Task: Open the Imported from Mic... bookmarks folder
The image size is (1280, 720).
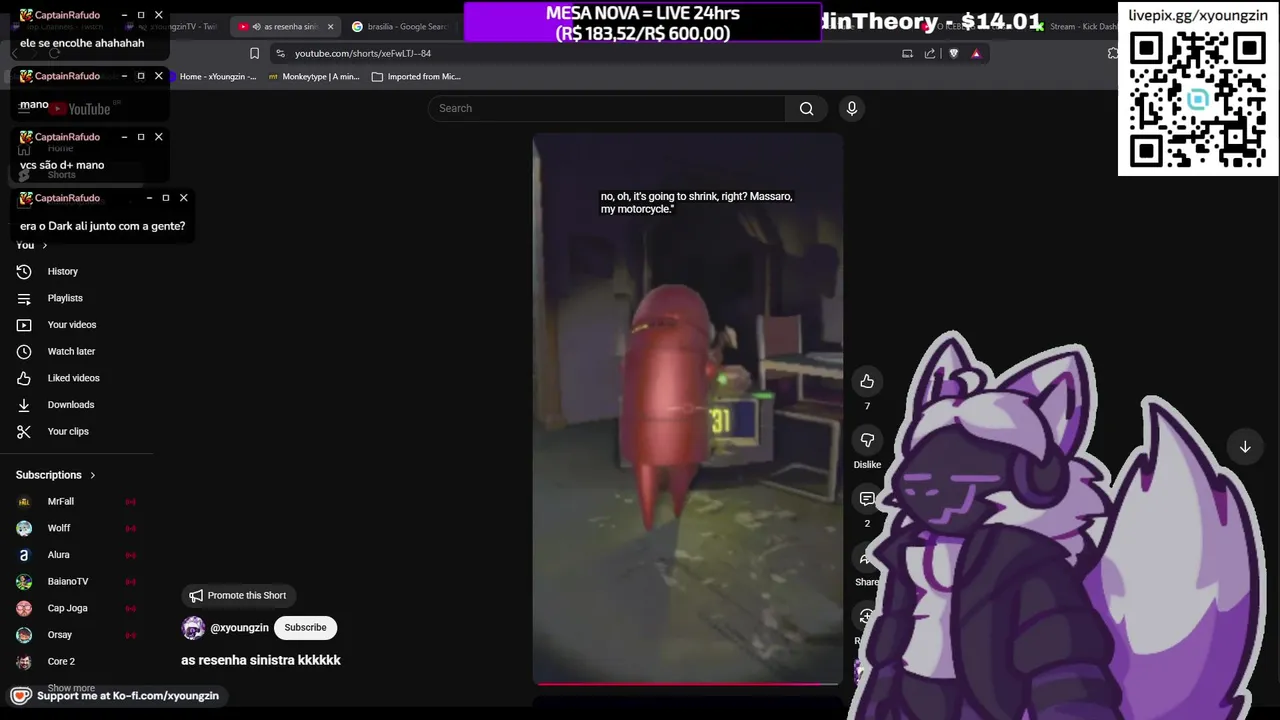Action: [x=416, y=77]
